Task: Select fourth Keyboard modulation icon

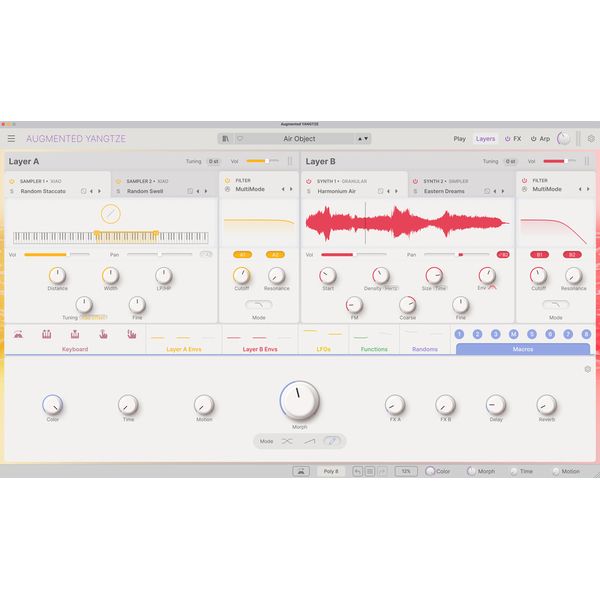Action: tap(103, 334)
